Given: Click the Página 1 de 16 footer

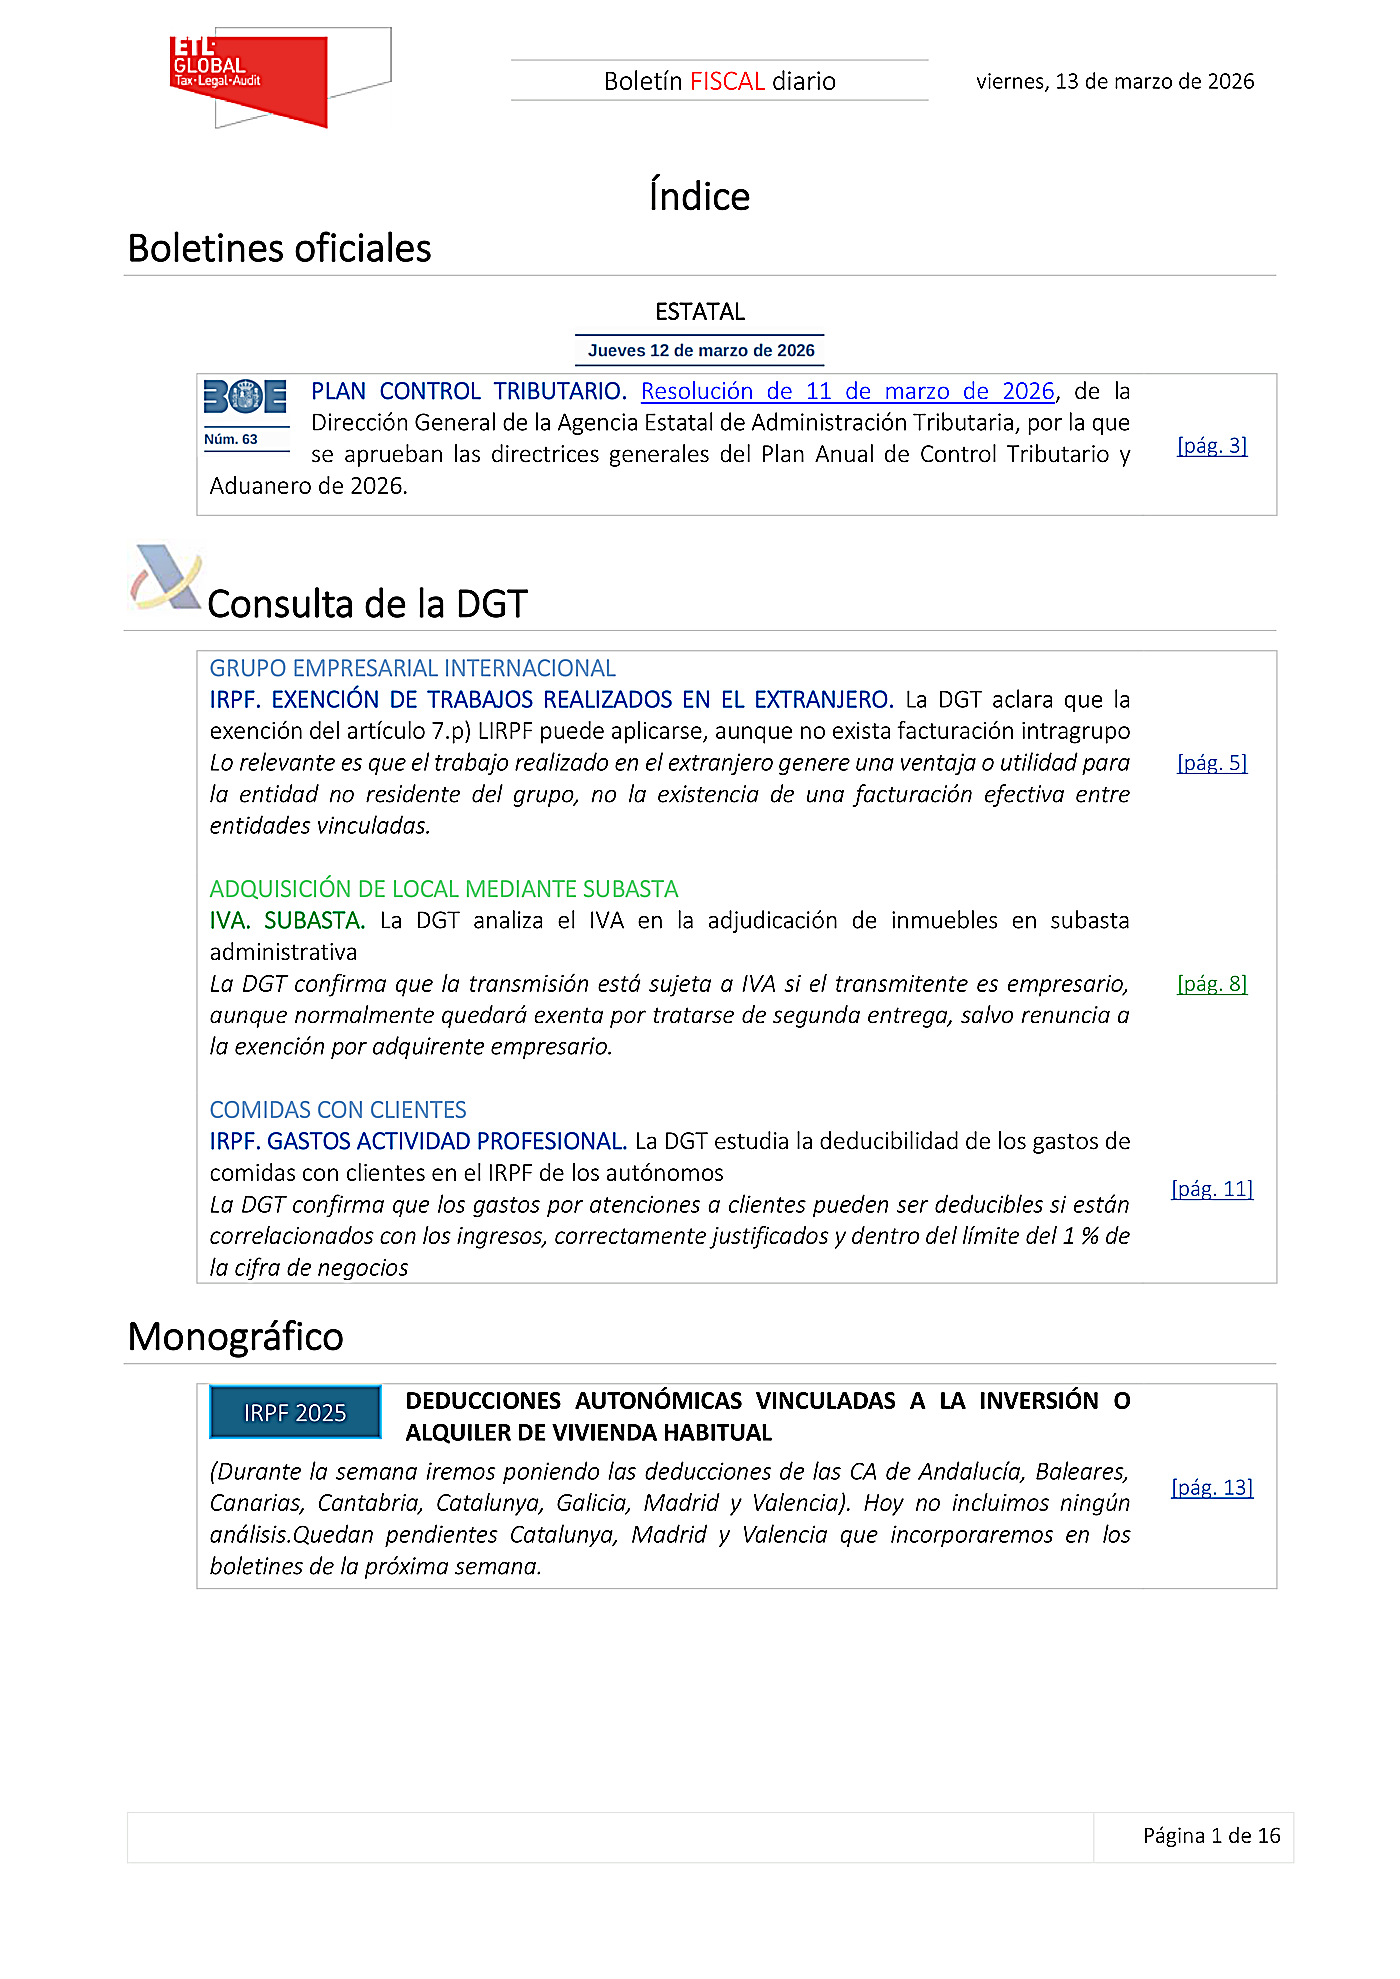Looking at the screenshot, I should coord(1211,1836).
